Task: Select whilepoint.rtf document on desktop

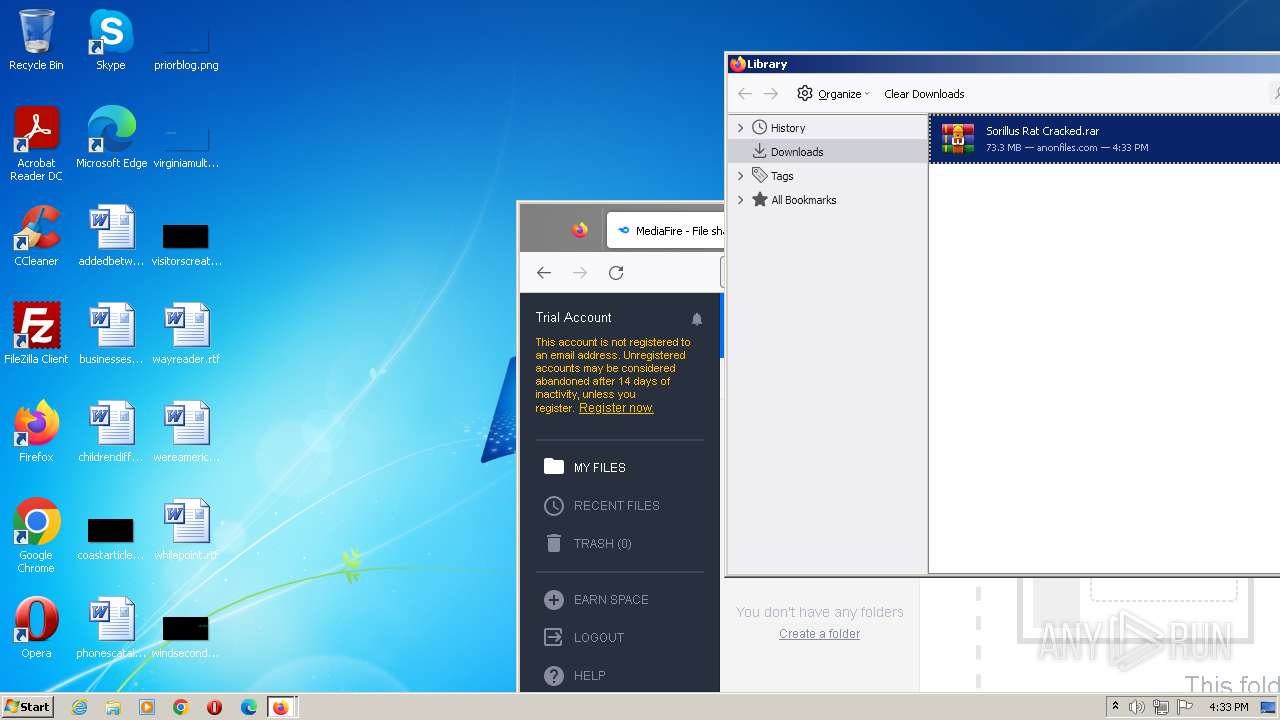Action: (186, 530)
